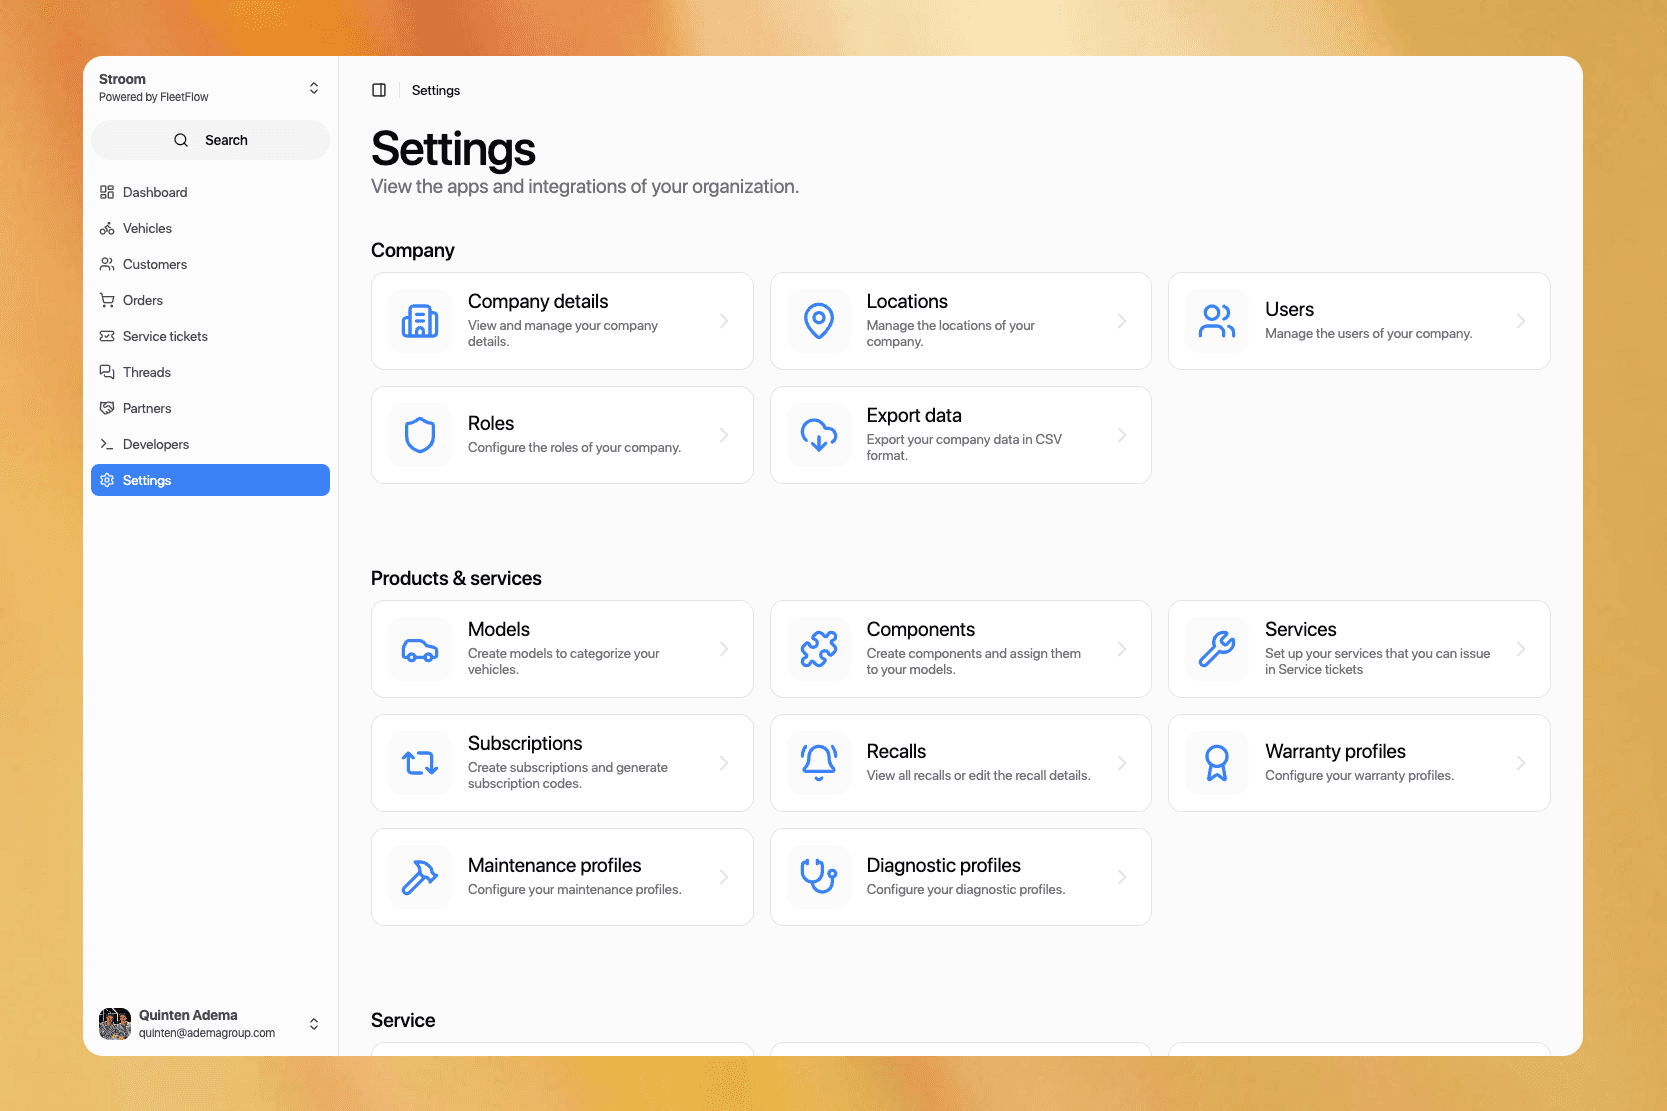Open the Subscriptions settings card
Image resolution: width=1667 pixels, height=1111 pixels.
click(561, 763)
